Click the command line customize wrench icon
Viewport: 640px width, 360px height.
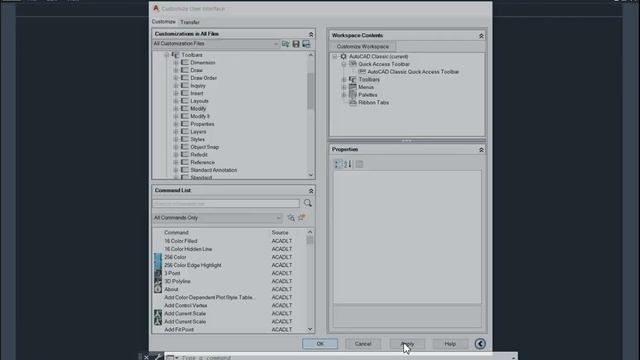(158, 357)
